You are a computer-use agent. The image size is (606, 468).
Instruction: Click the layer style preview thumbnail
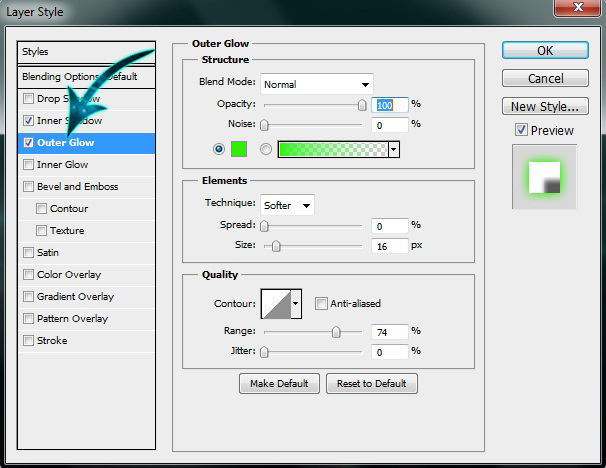tap(544, 176)
